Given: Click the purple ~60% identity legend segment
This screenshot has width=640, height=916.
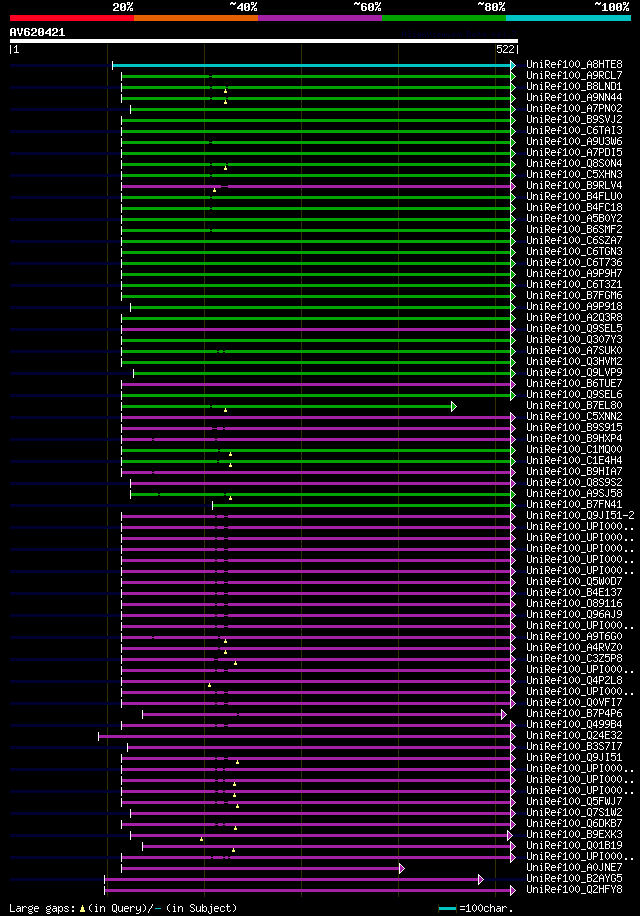Looking at the screenshot, I should pyautogui.click(x=320, y=18).
